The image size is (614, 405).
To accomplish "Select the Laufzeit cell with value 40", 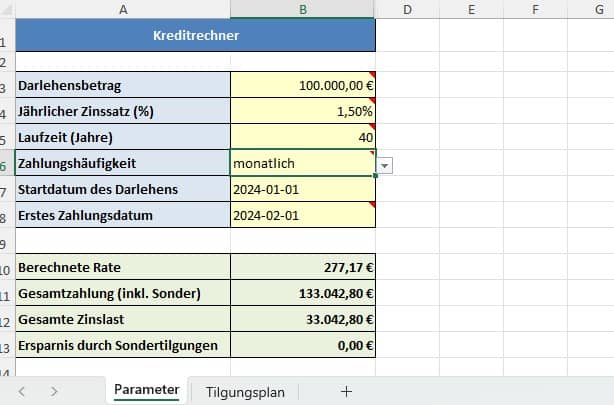I will pyautogui.click(x=302, y=138).
